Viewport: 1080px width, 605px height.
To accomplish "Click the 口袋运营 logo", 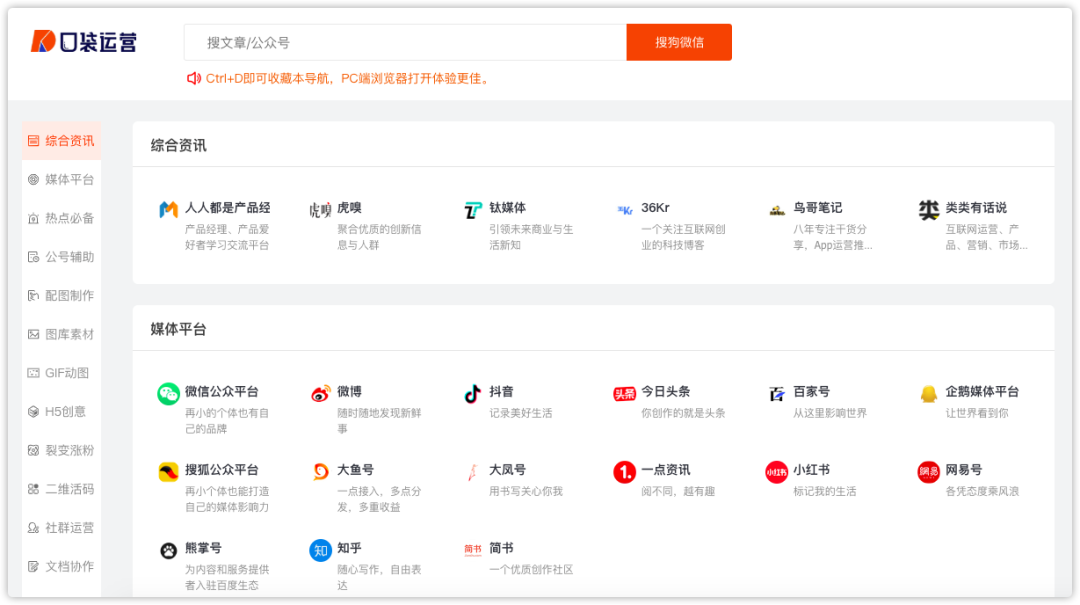I will click(83, 41).
